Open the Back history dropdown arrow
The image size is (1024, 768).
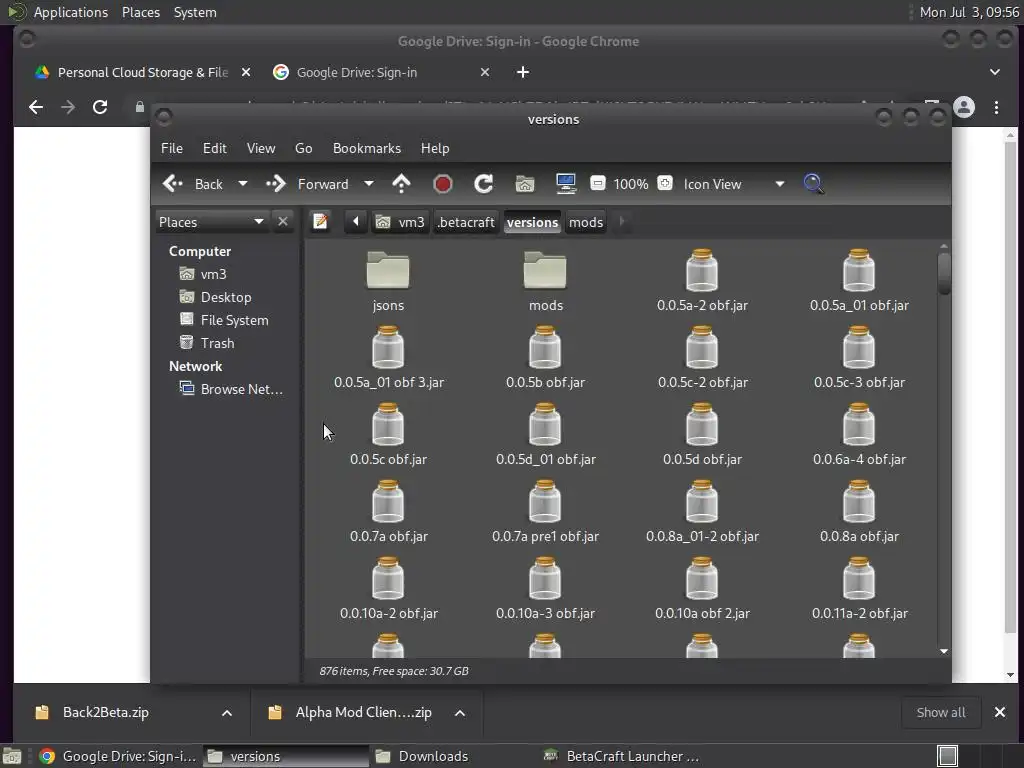[x=242, y=184]
